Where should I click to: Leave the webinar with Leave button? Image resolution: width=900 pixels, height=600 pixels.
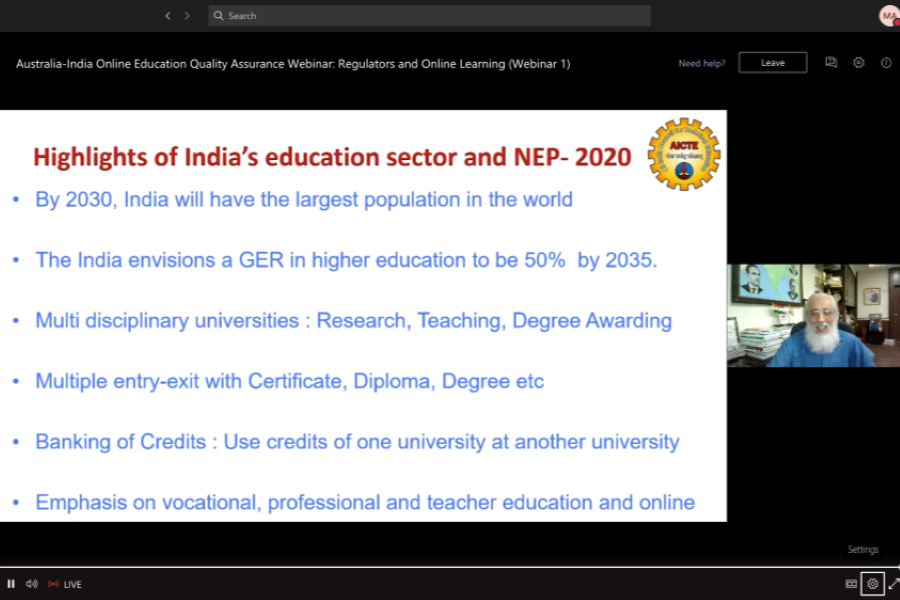click(773, 63)
